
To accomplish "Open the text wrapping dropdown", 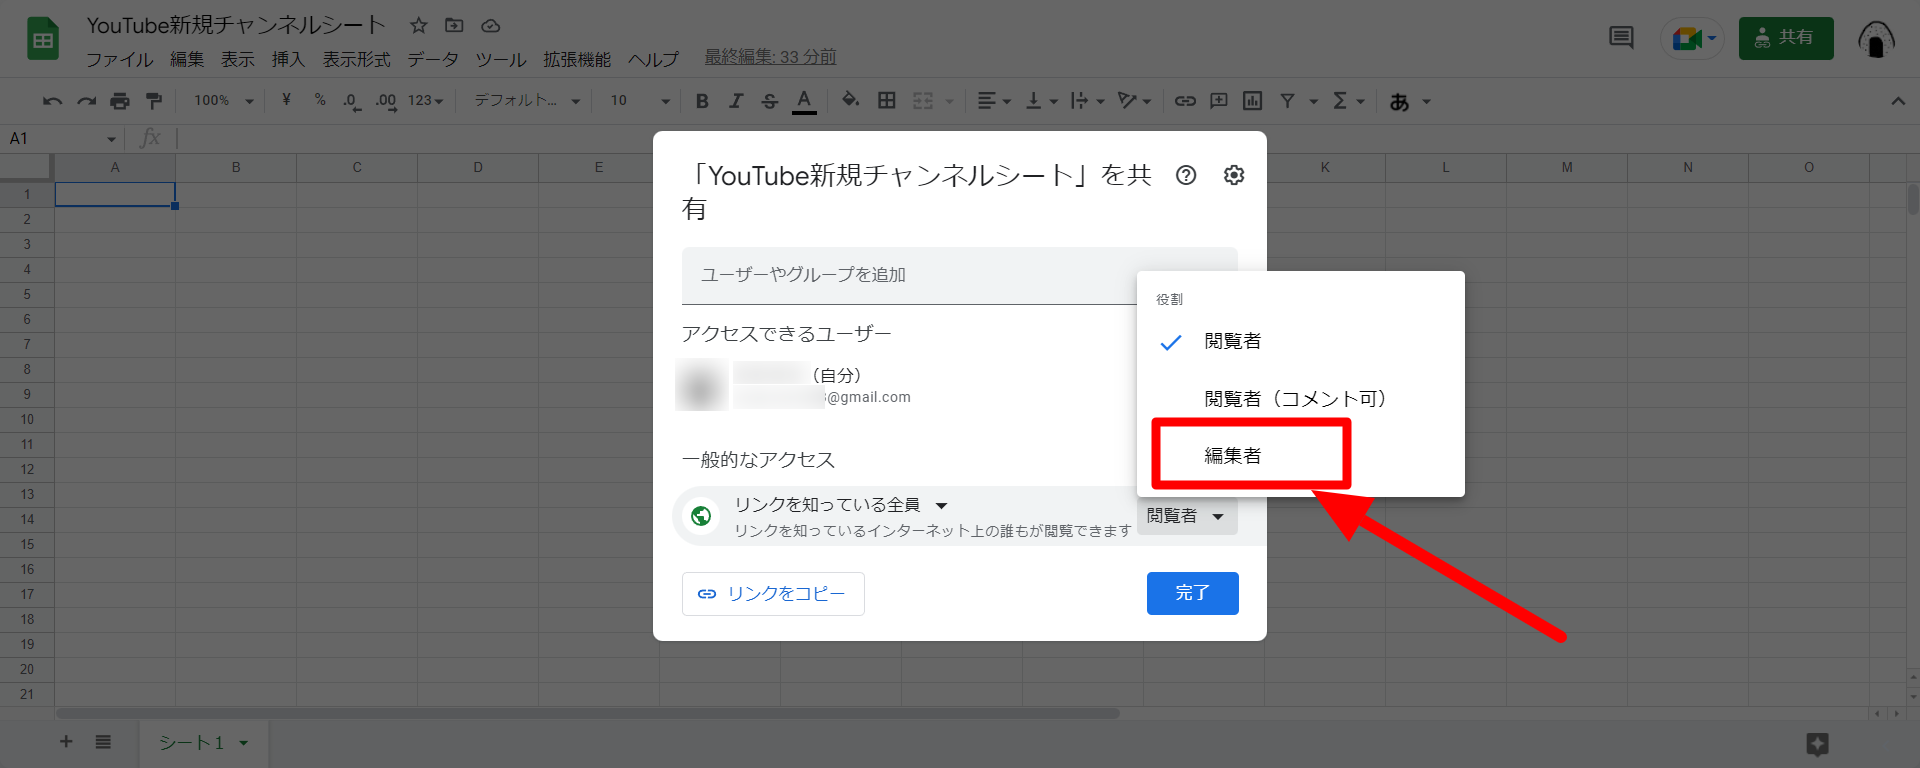I will click(1087, 101).
